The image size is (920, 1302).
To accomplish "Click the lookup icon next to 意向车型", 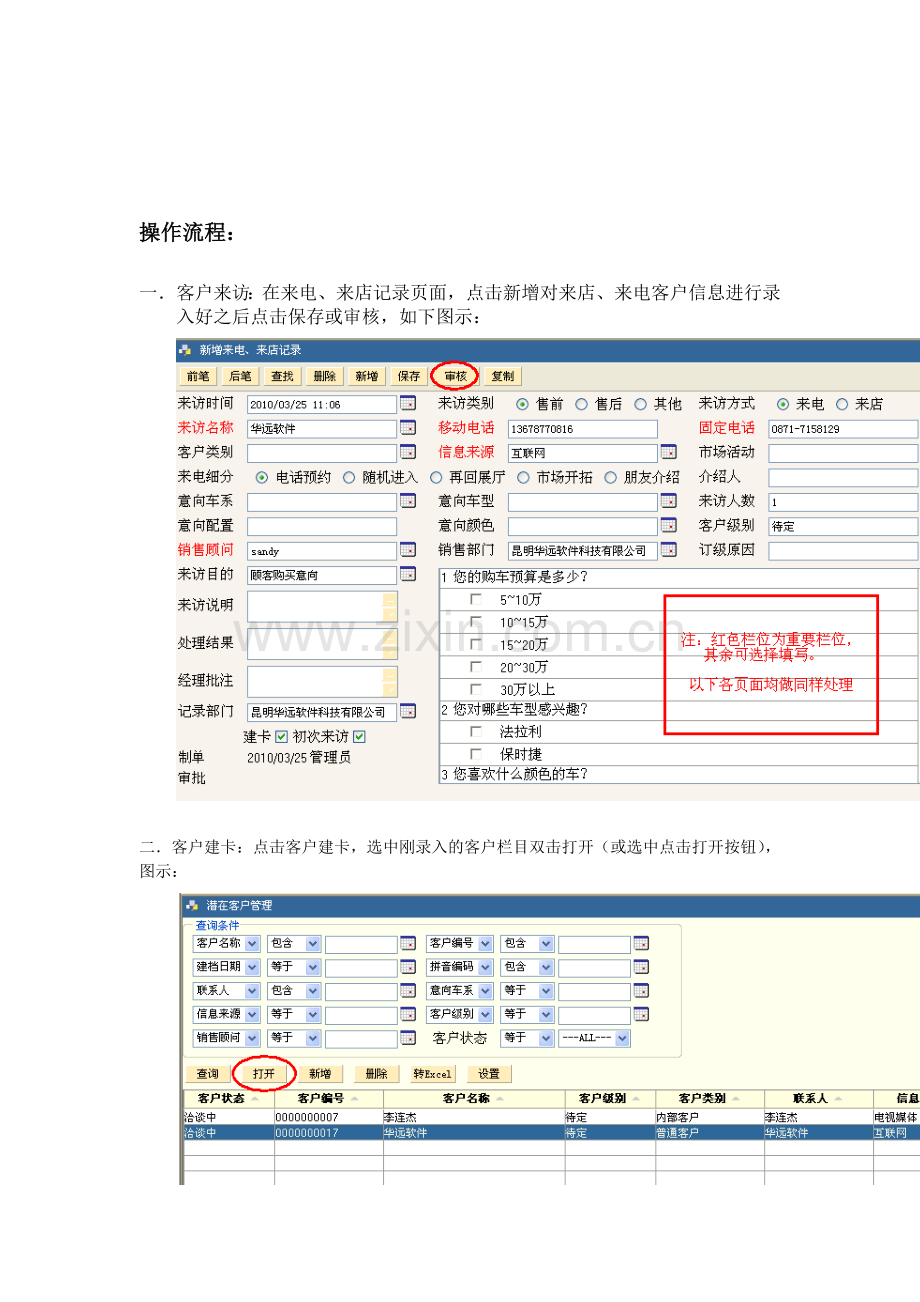I will click(668, 501).
